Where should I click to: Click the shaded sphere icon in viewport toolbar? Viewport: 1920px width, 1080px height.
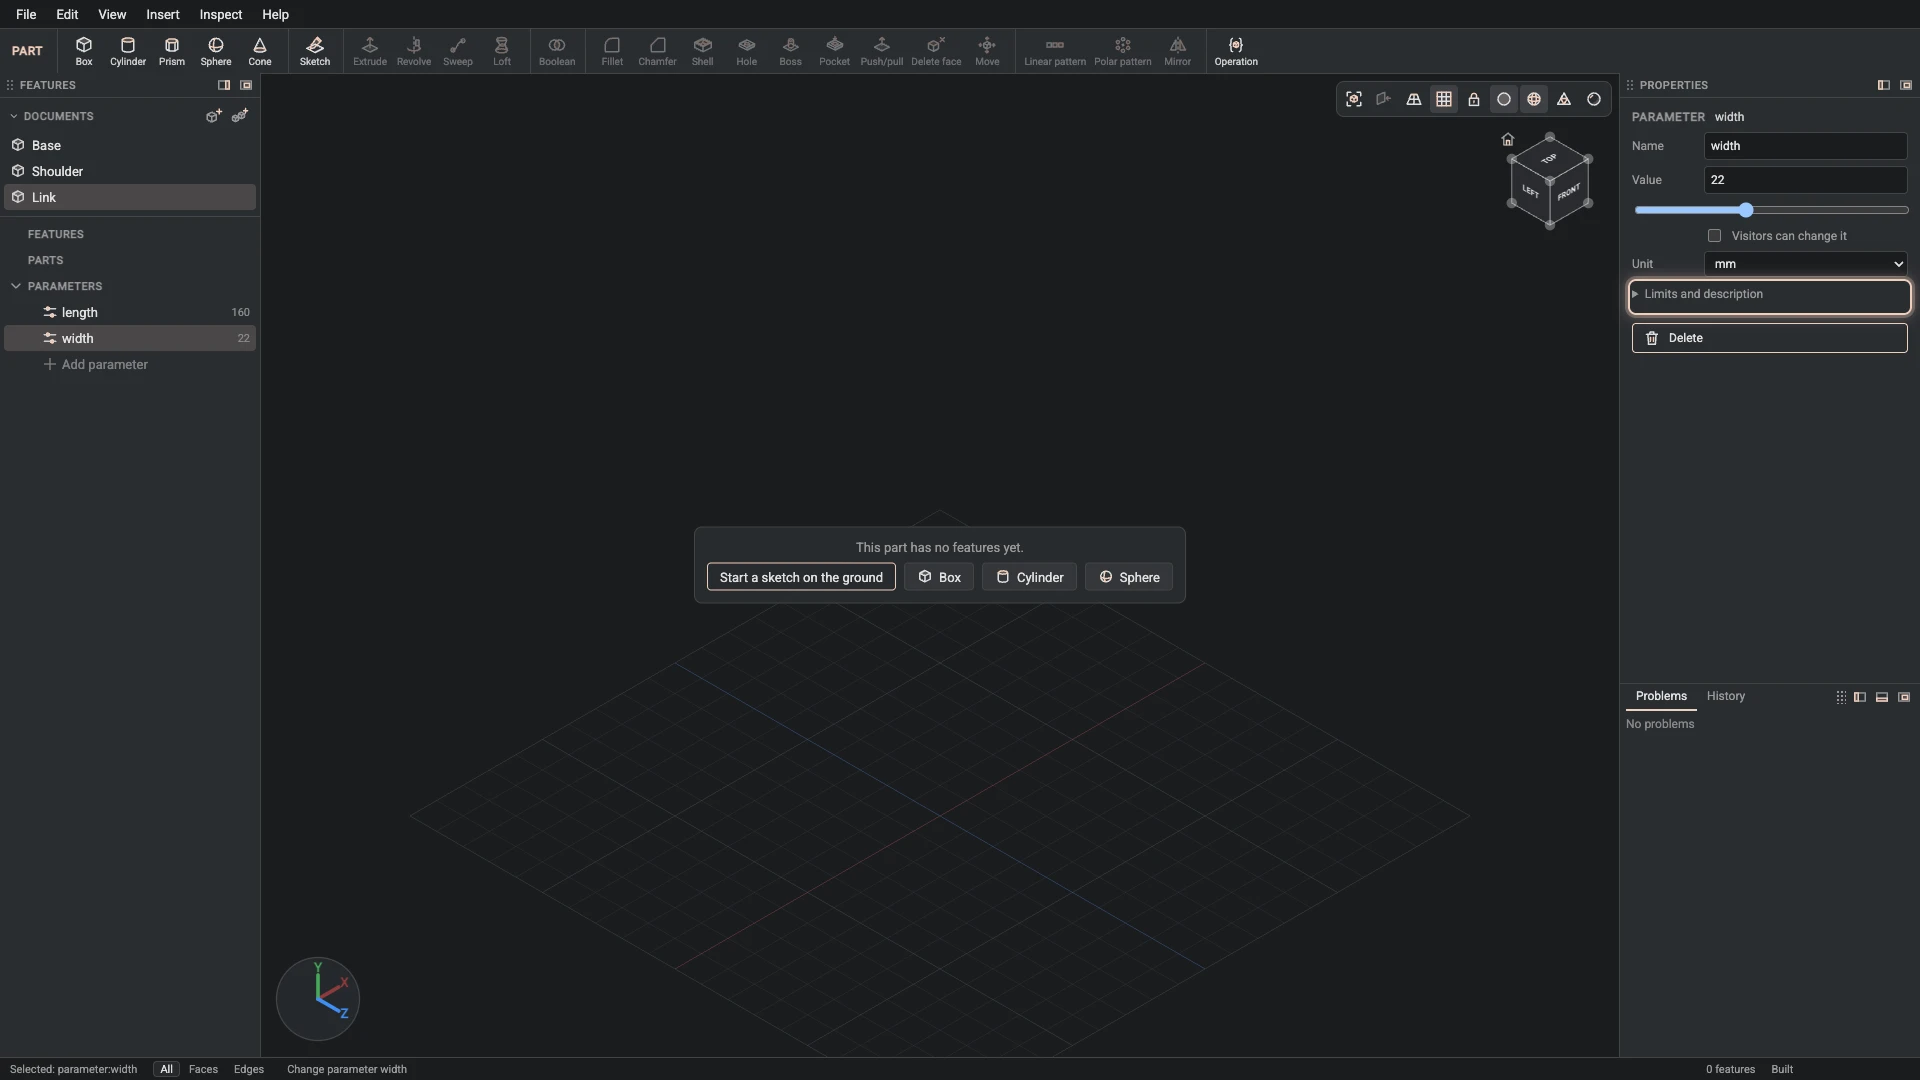click(1594, 99)
